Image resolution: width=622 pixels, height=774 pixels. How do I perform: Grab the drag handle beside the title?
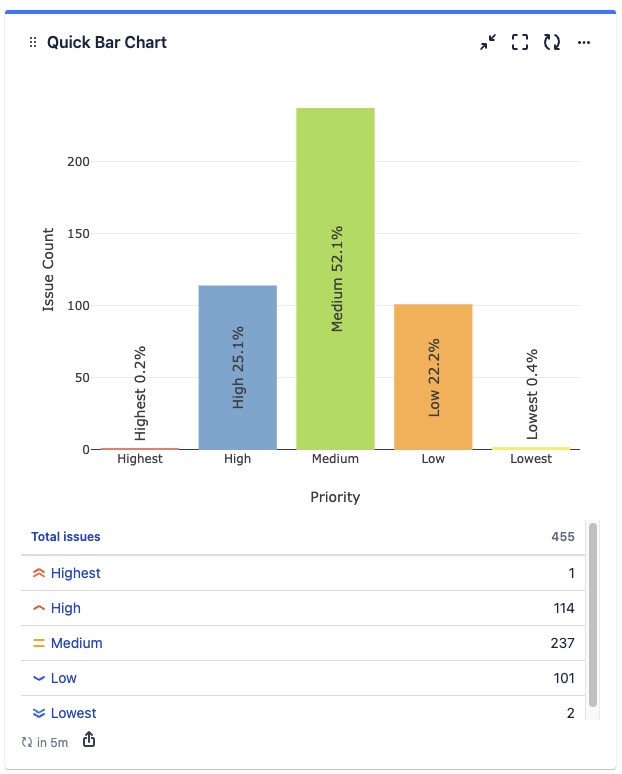coord(33,43)
